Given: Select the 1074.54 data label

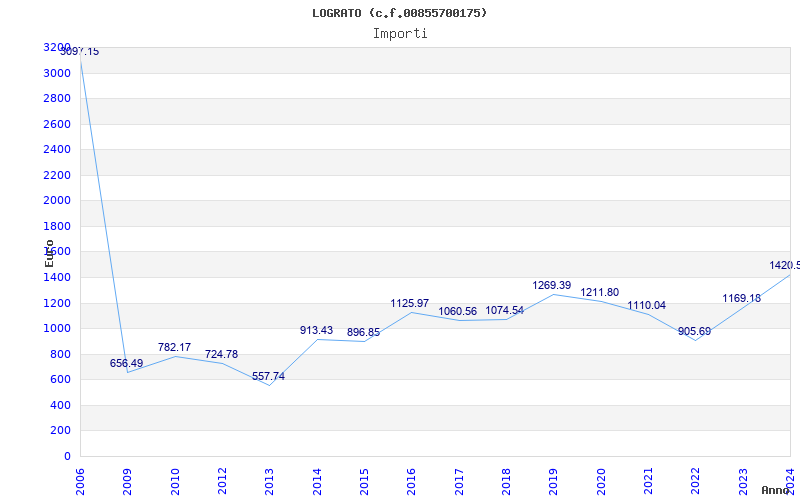Looking at the screenshot, I should pyautogui.click(x=505, y=310).
